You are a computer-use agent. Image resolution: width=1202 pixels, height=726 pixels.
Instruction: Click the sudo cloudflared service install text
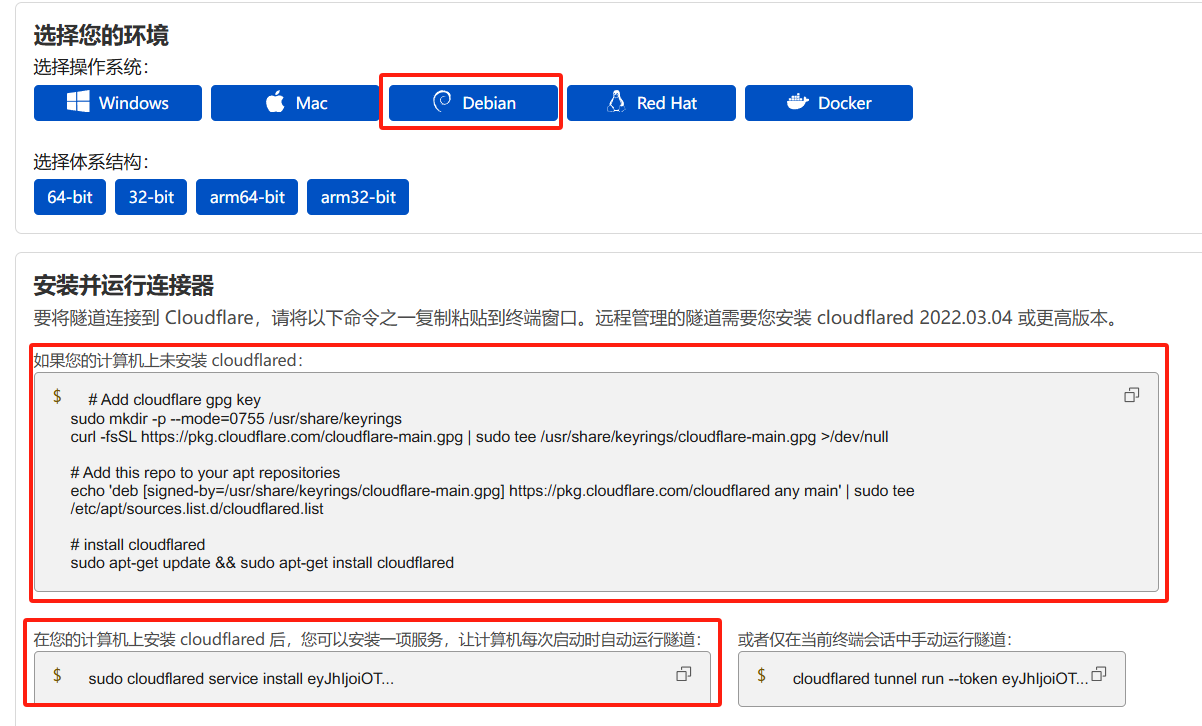[x=241, y=679]
